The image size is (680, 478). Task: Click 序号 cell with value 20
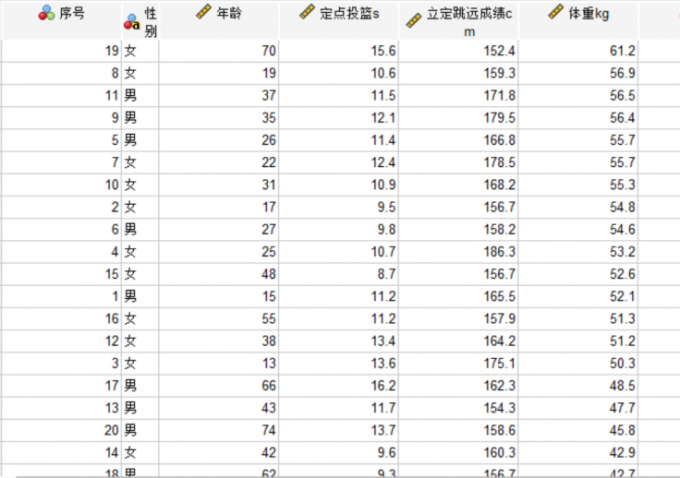pyautogui.click(x=62, y=431)
